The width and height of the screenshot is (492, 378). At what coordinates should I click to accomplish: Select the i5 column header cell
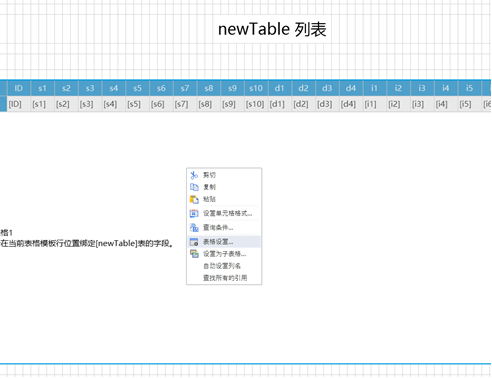[470, 88]
